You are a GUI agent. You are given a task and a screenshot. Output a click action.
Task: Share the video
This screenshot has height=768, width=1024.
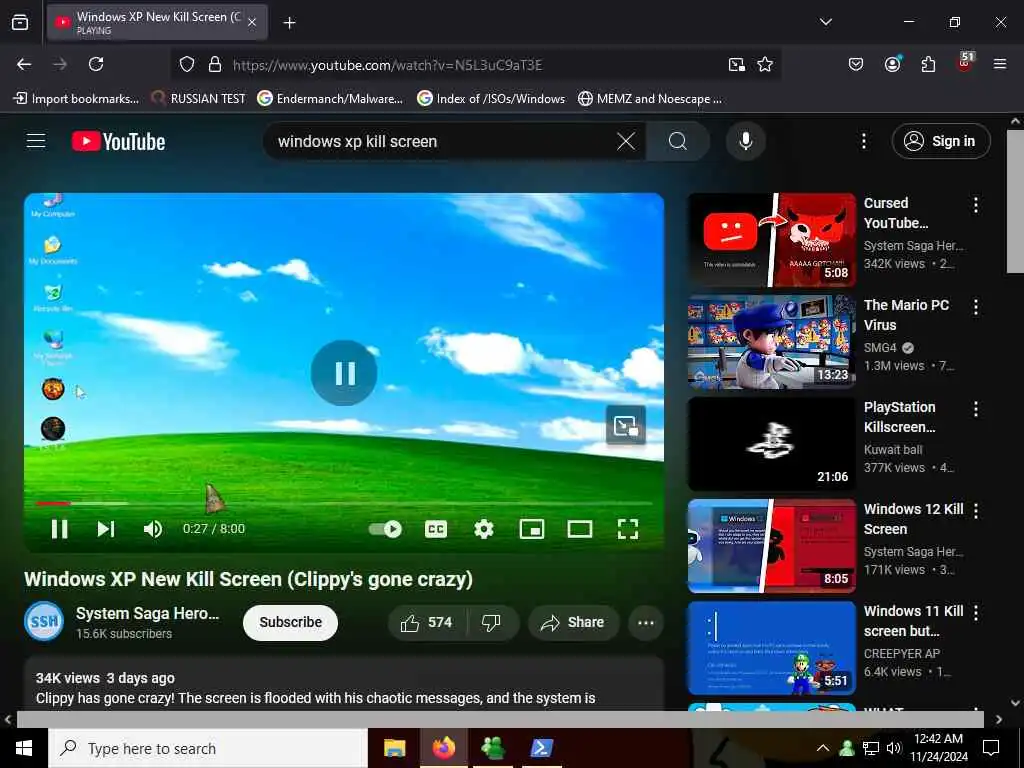(573, 622)
